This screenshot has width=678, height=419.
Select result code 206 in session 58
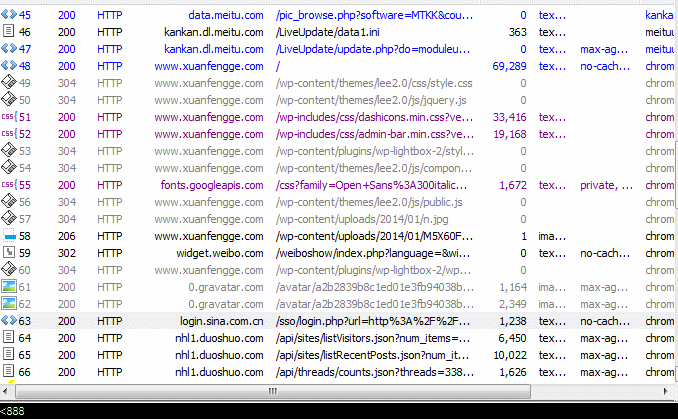[67, 236]
